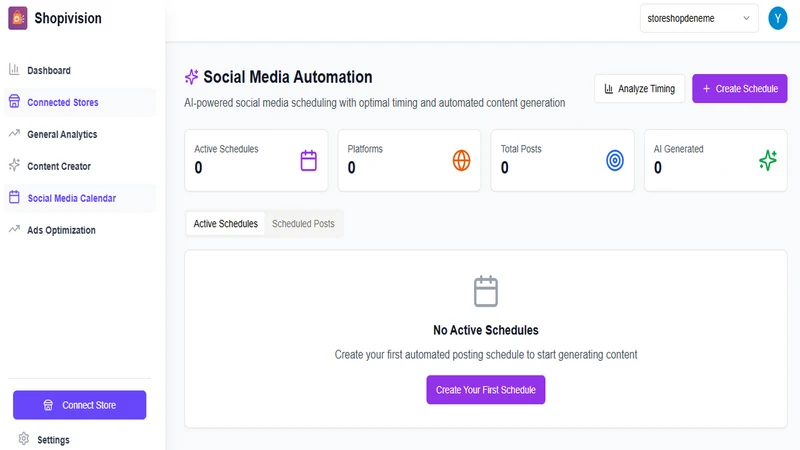Click the Analyze Timing button
Viewport: 800px width, 450px height.
(639, 88)
